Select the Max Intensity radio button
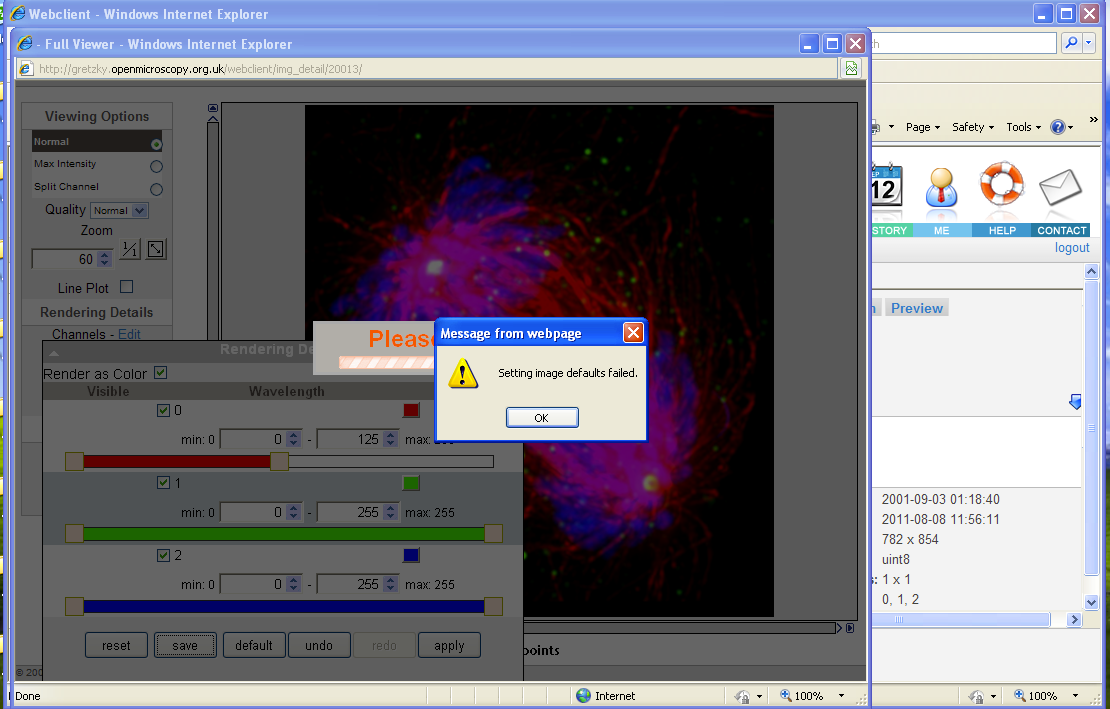The width and height of the screenshot is (1110, 709). click(156, 166)
